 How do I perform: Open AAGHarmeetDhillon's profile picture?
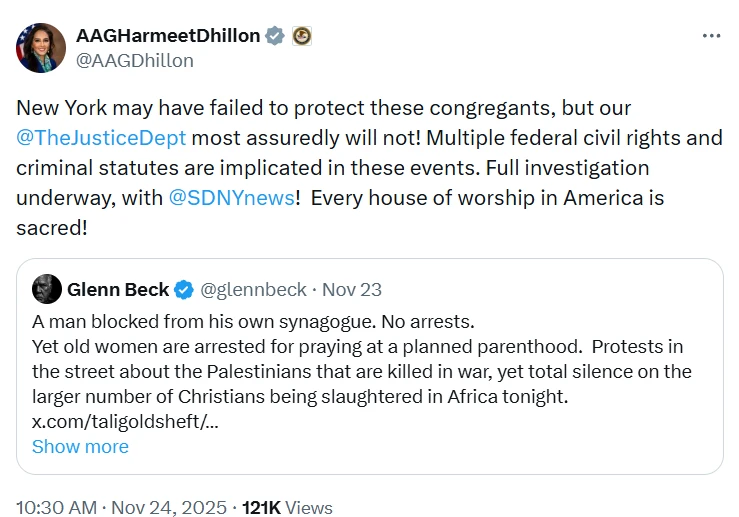41,47
